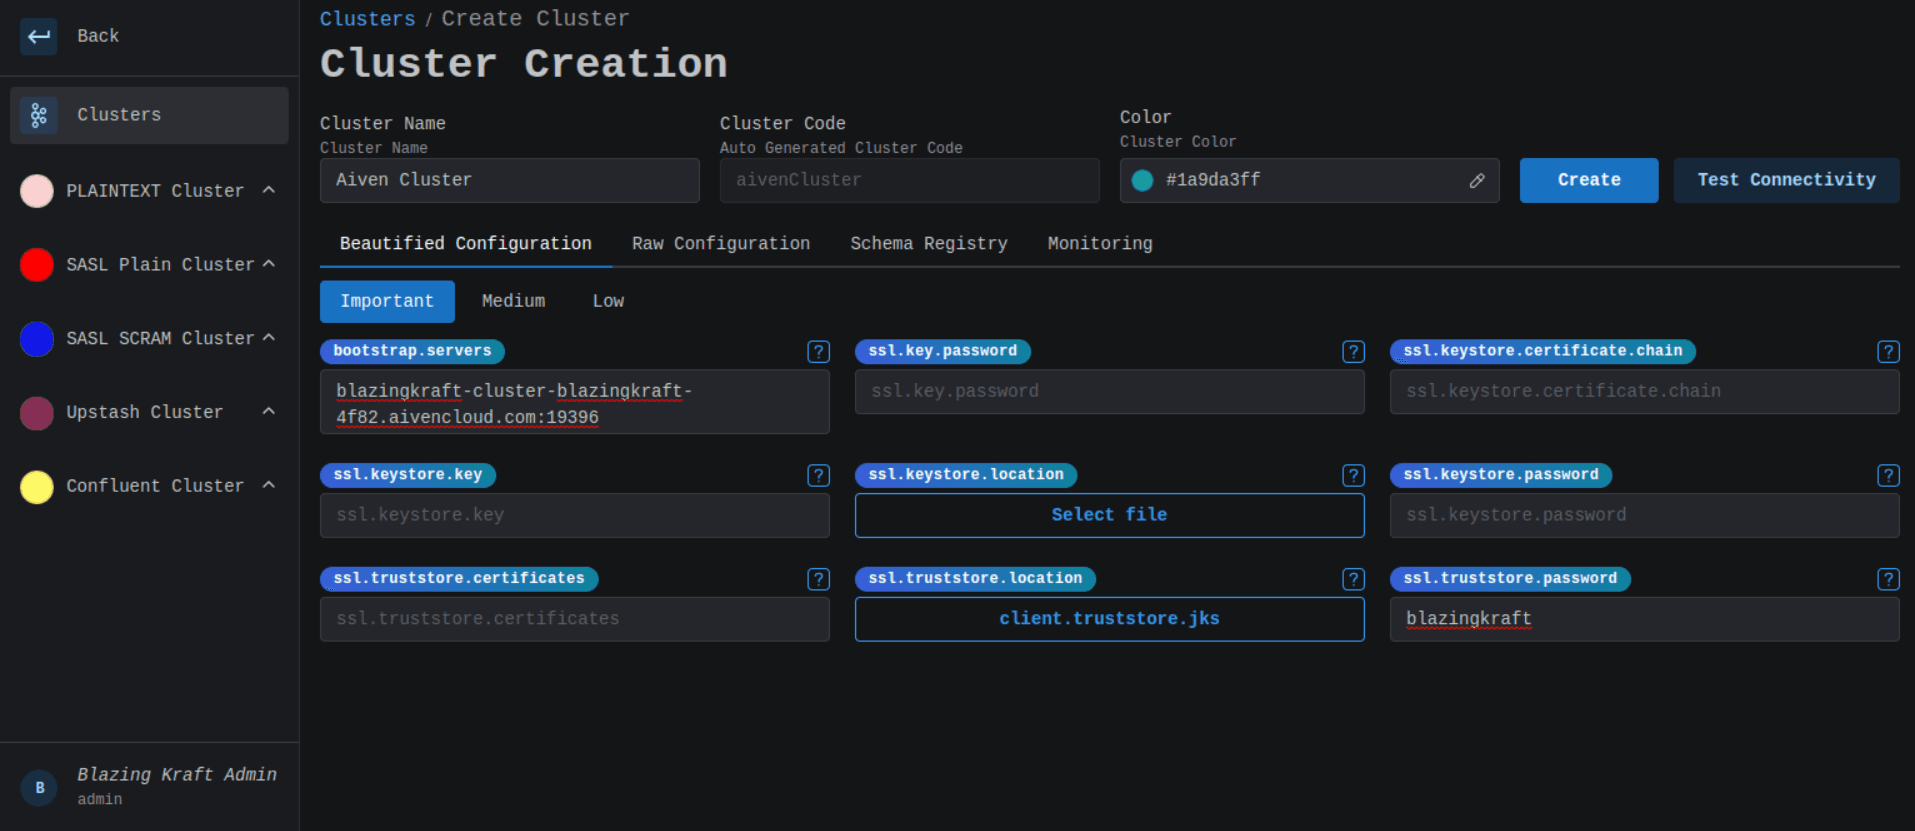Screen dimensions: 1915x831
Task: Open help for ssl.truststore.password
Action: [1888, 579]
